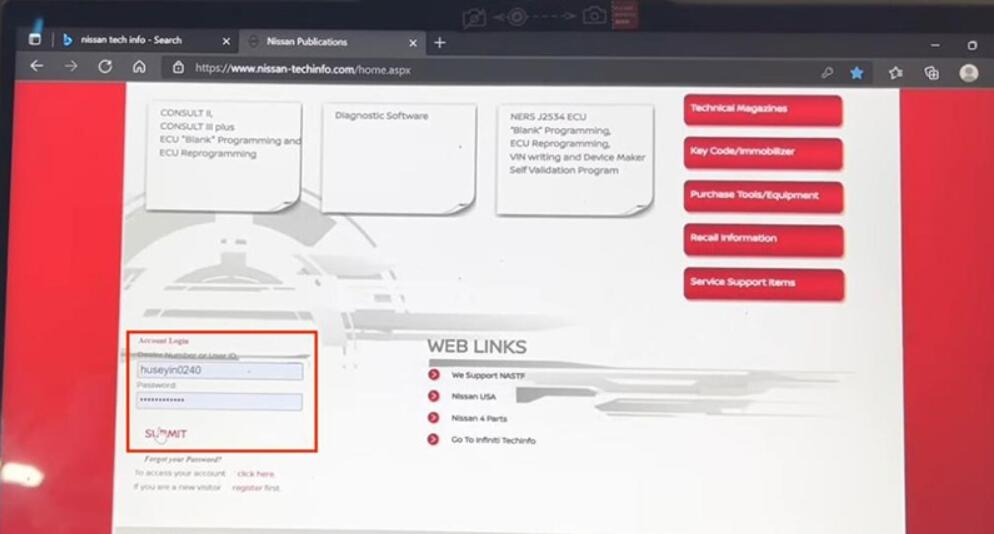
Task: Open the Diagnostic Software card
Action: click(x=399, y=159)
